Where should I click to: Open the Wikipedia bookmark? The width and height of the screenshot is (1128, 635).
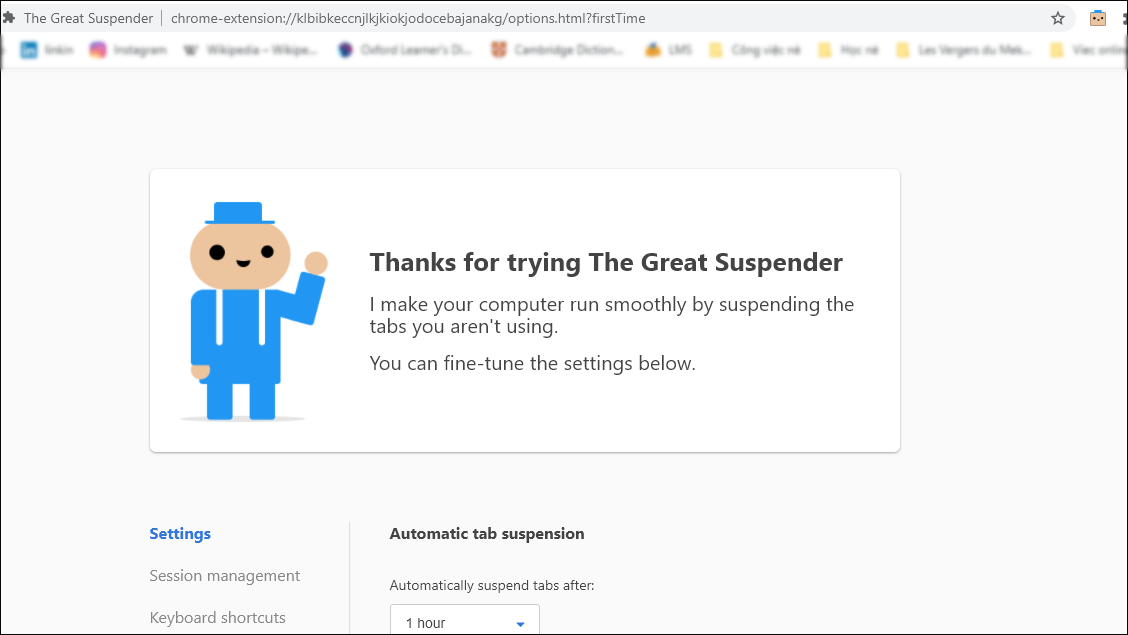250,50
